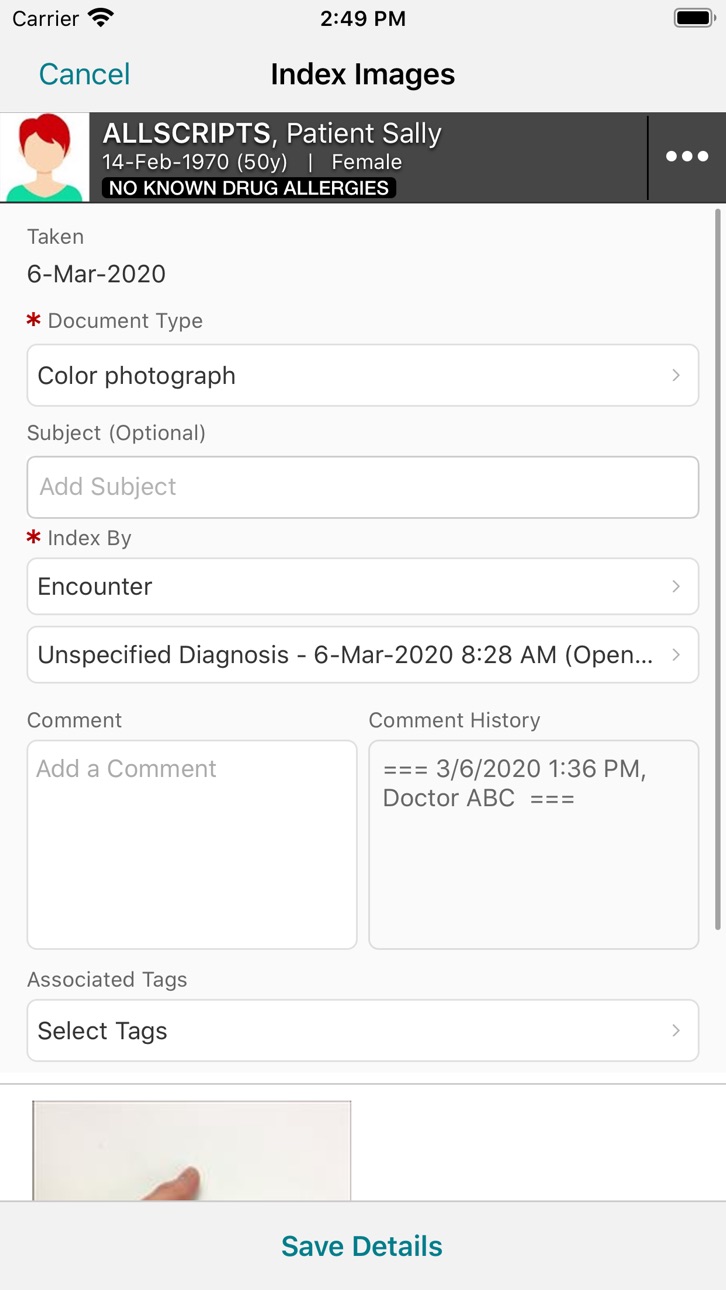Select the Comment History text box
Screen dimensions: 726x1290
tap(534, 845)
